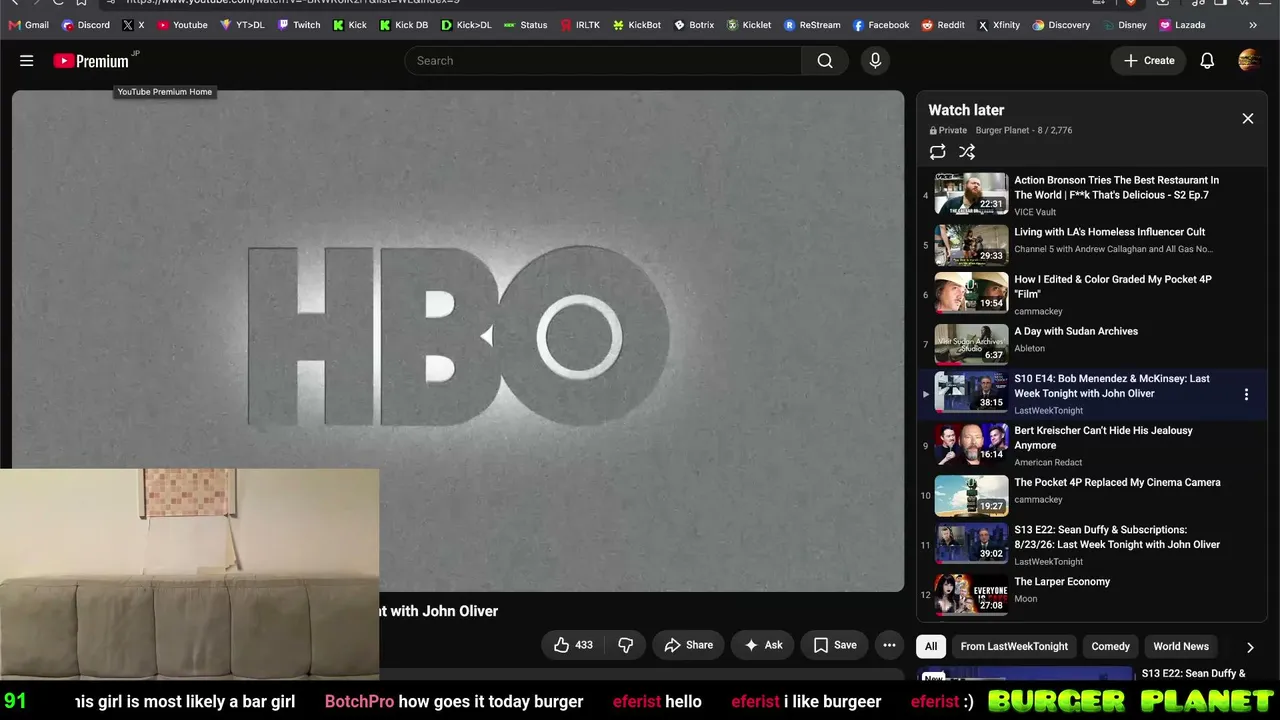Screen dimensions: 1280x720
Task: Open the Kick>DL bookmark
Action: [x=466, y=25]
